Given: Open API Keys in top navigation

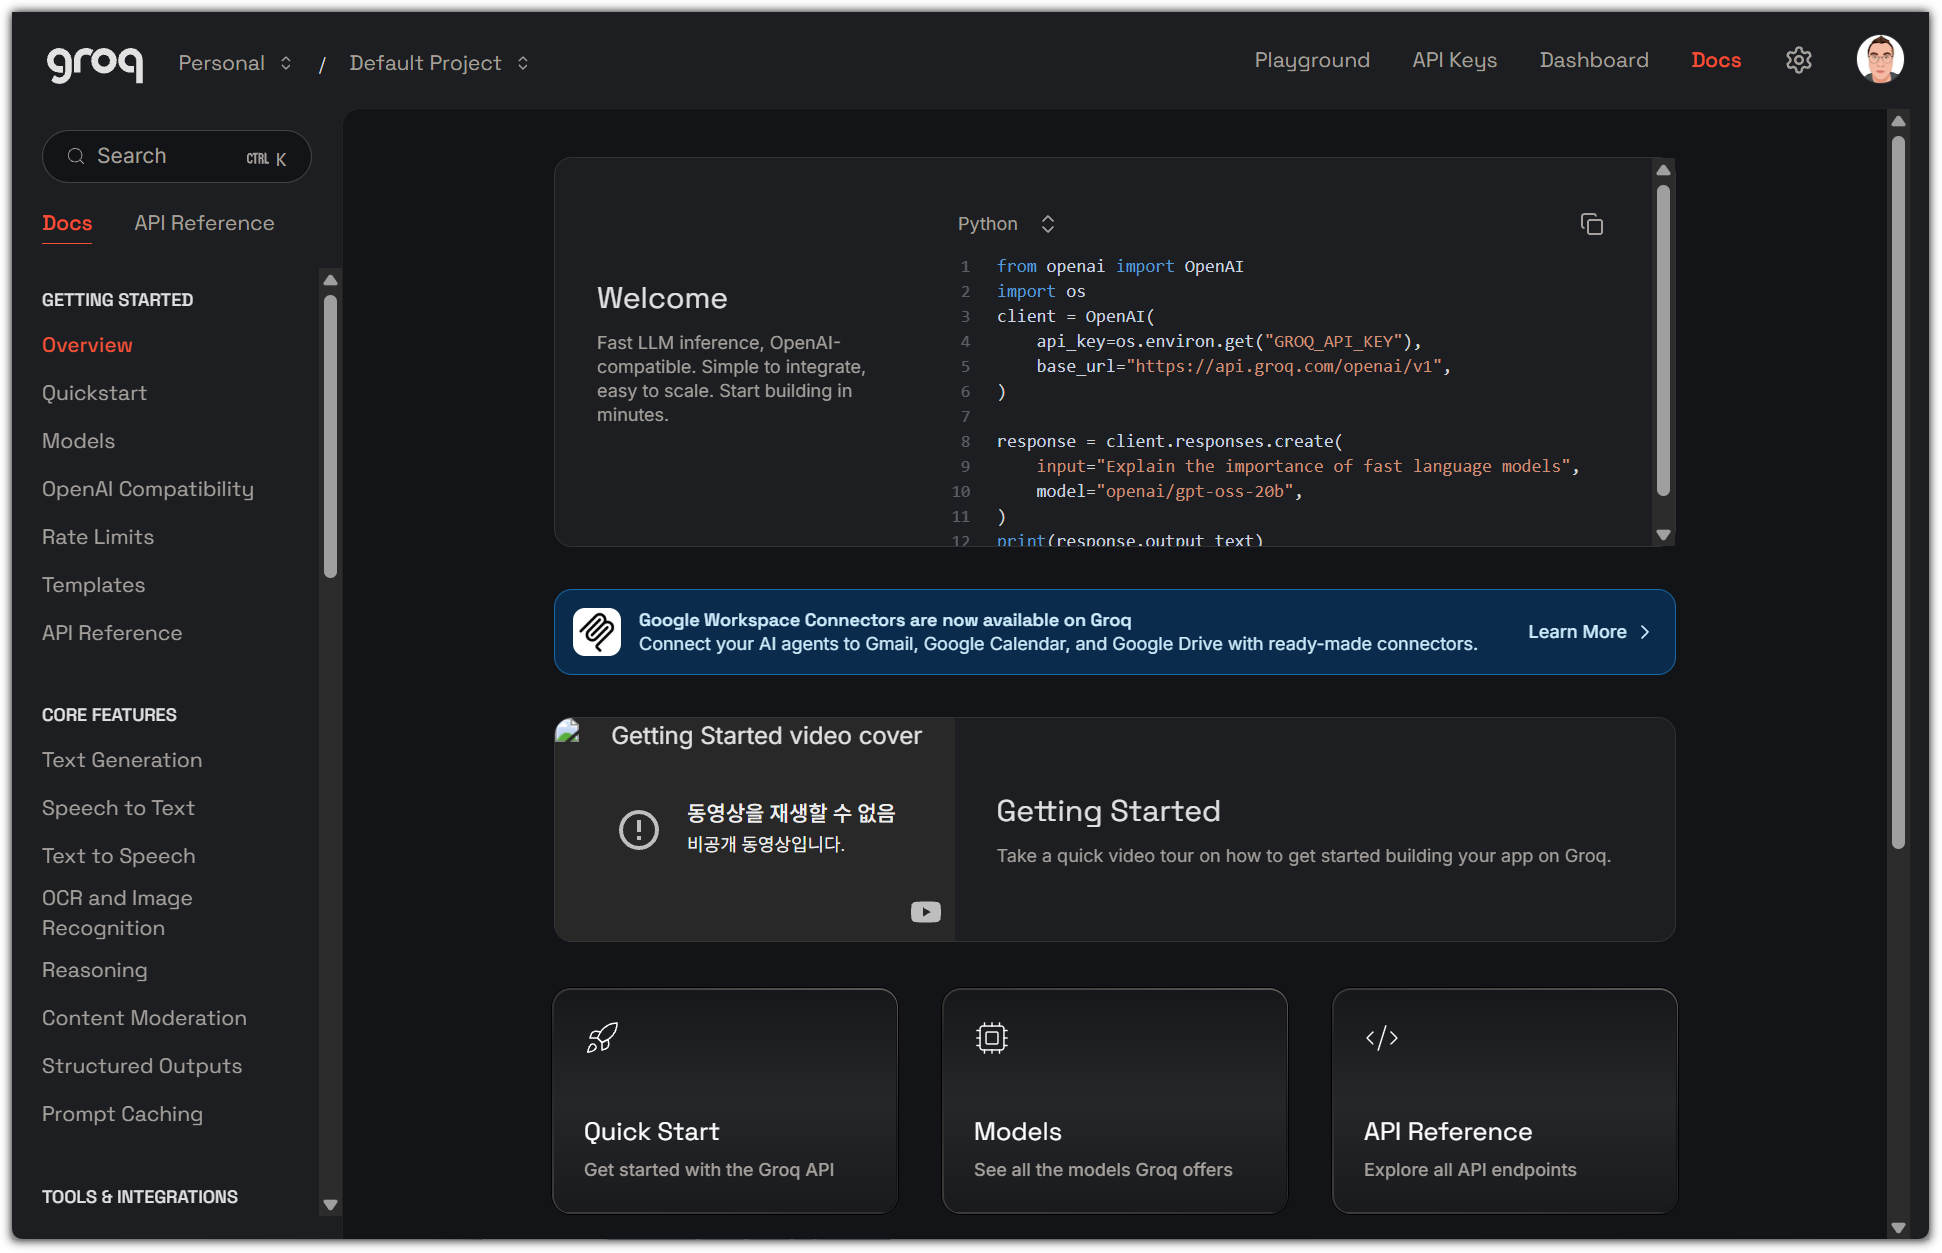Looking at the screenshot, I should coord(1455,60).
